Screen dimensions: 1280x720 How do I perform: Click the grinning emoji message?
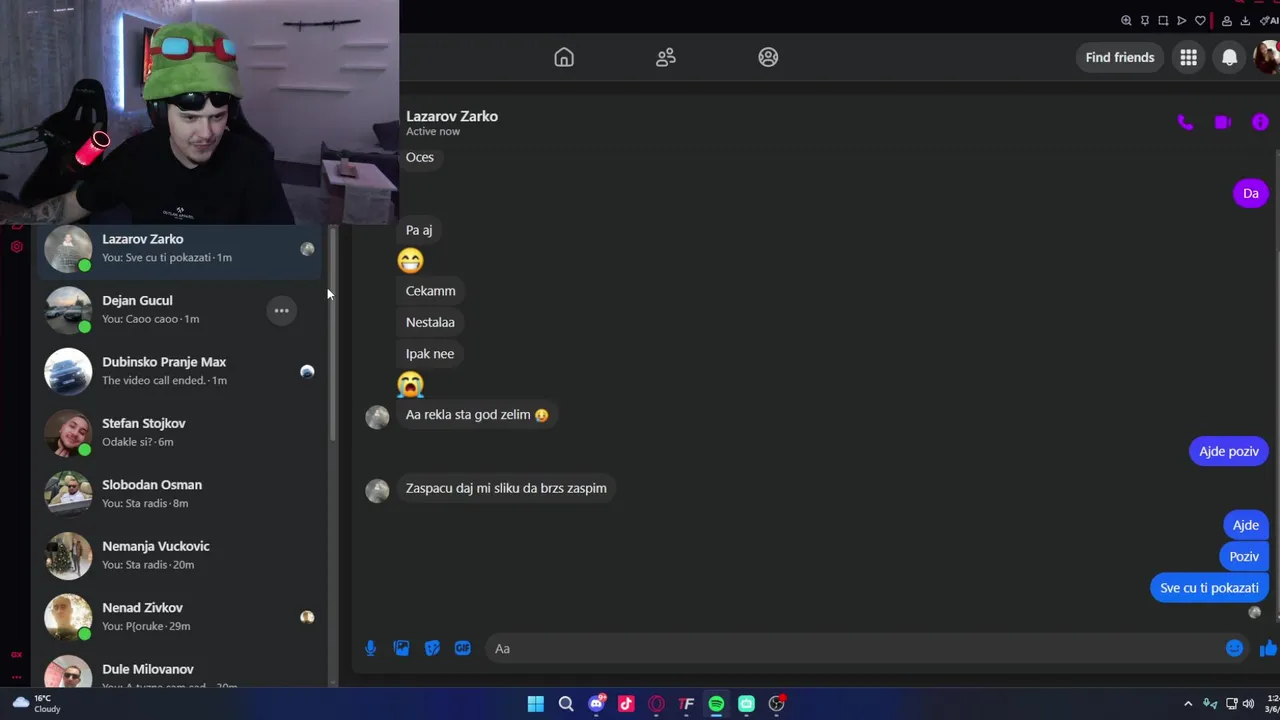[x=410, y=261]
